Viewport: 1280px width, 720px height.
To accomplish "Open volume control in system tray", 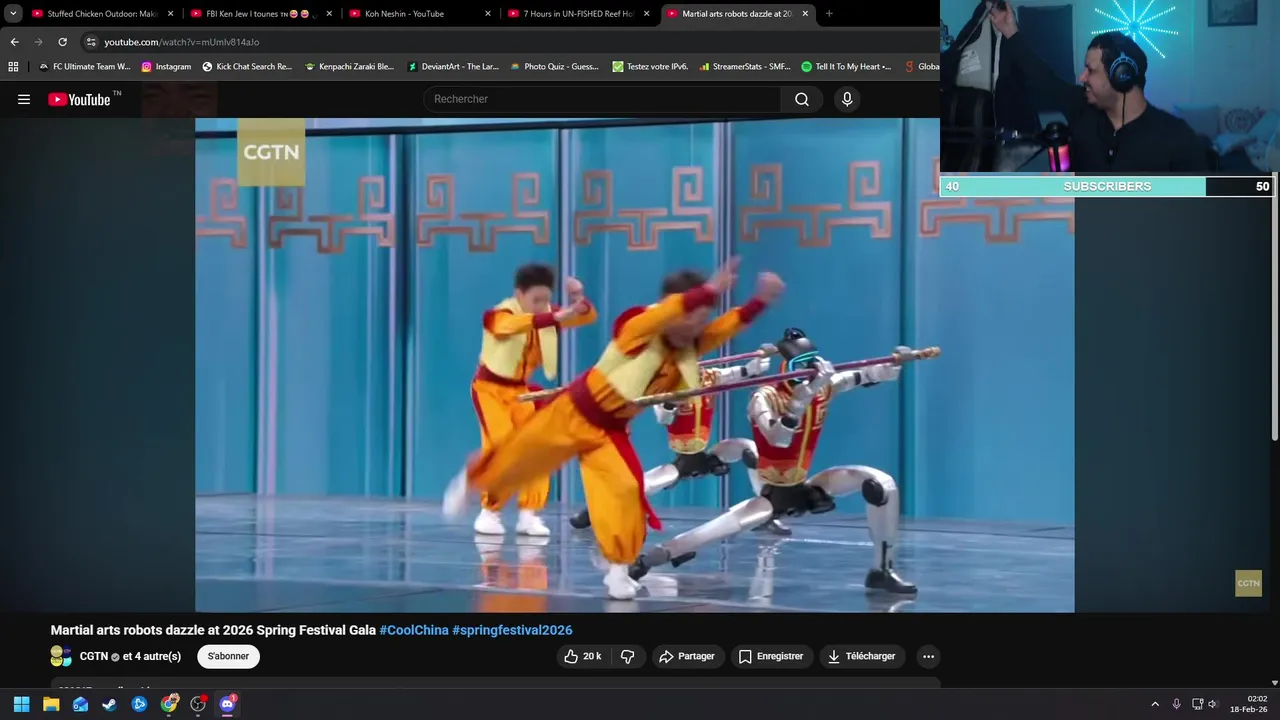I will (1213, 704).
